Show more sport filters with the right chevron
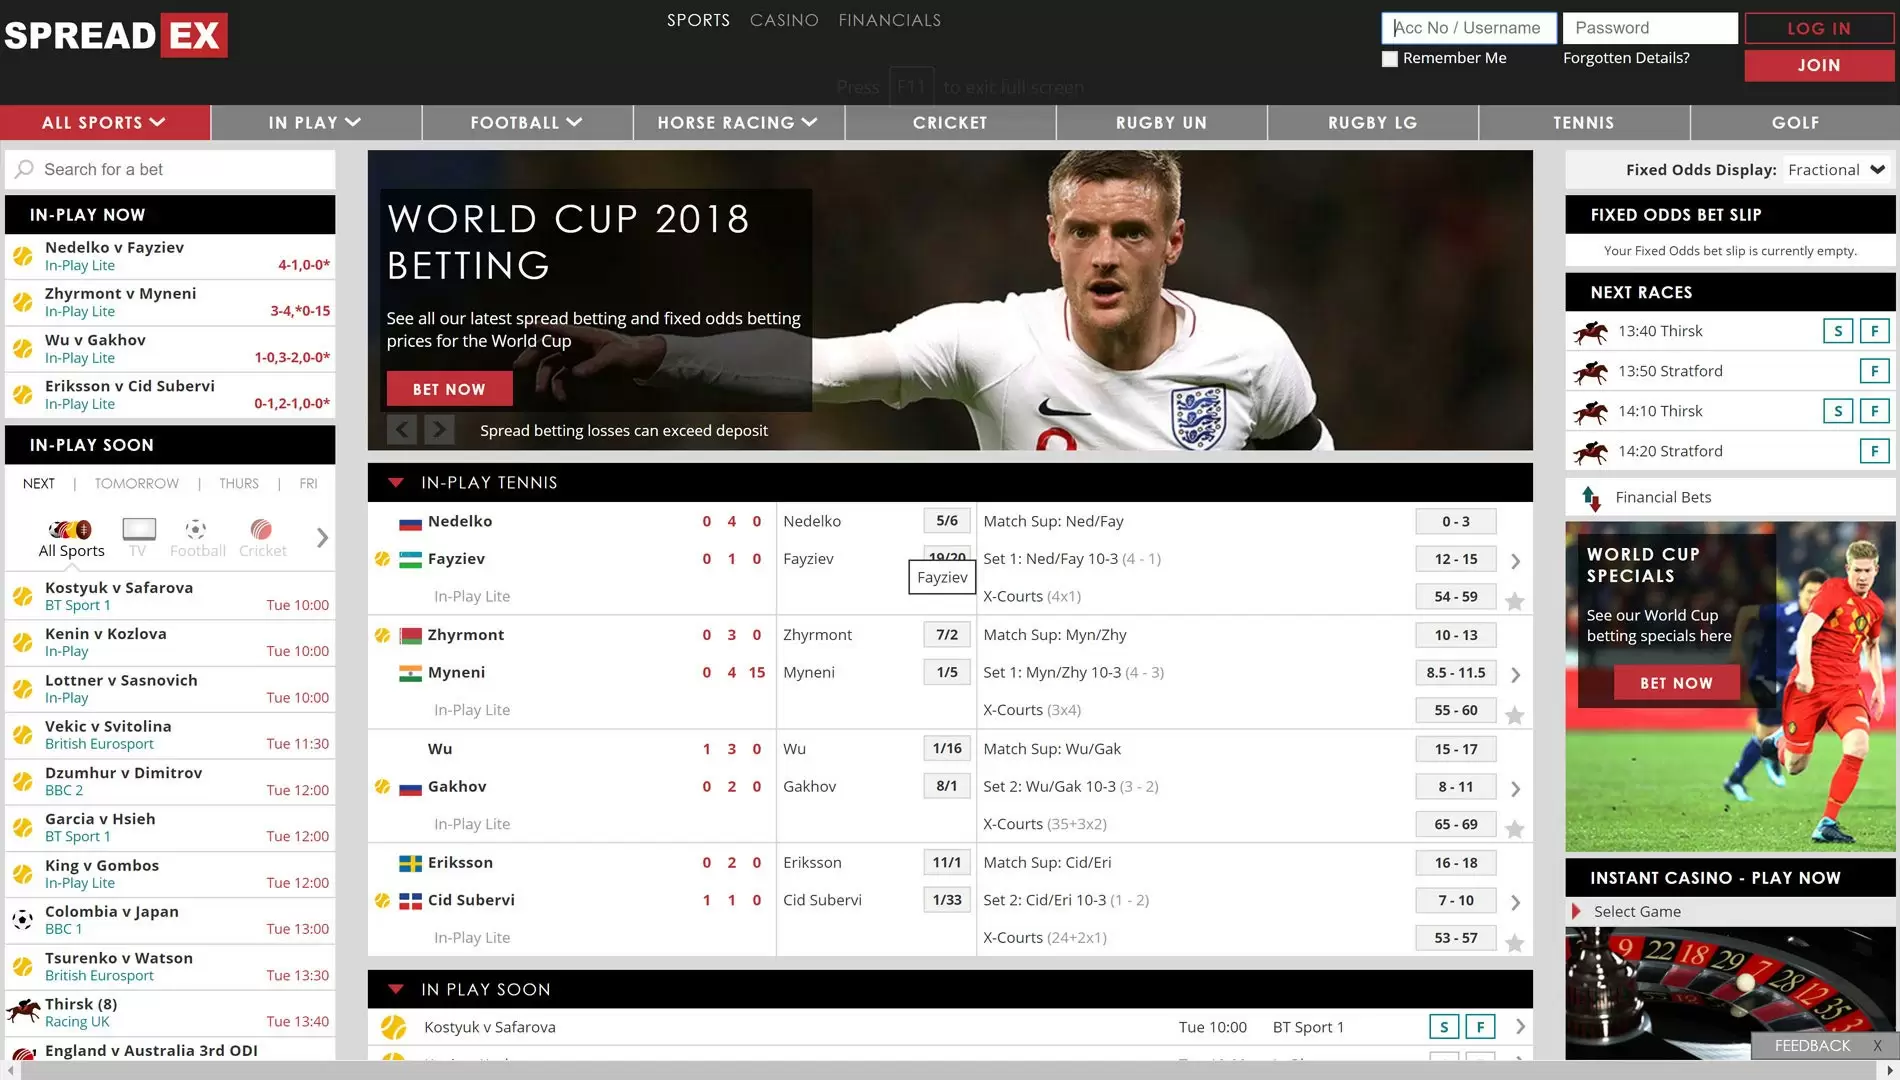Image resolution: width=1900 pixels, height=1080 pixels. [x=322, y=537]
